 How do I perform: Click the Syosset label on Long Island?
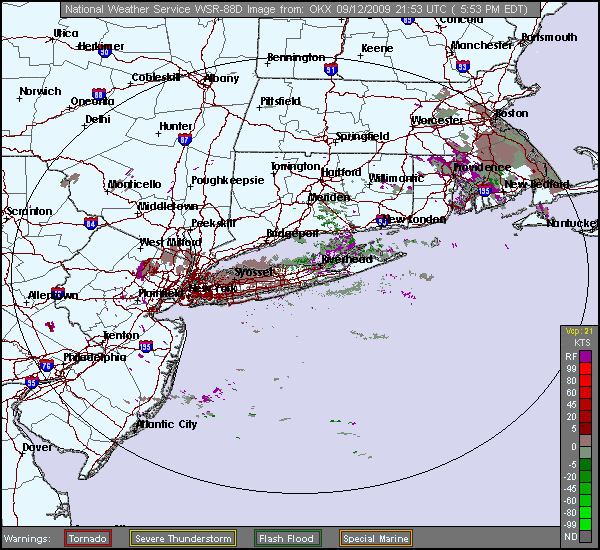(254, 272)
